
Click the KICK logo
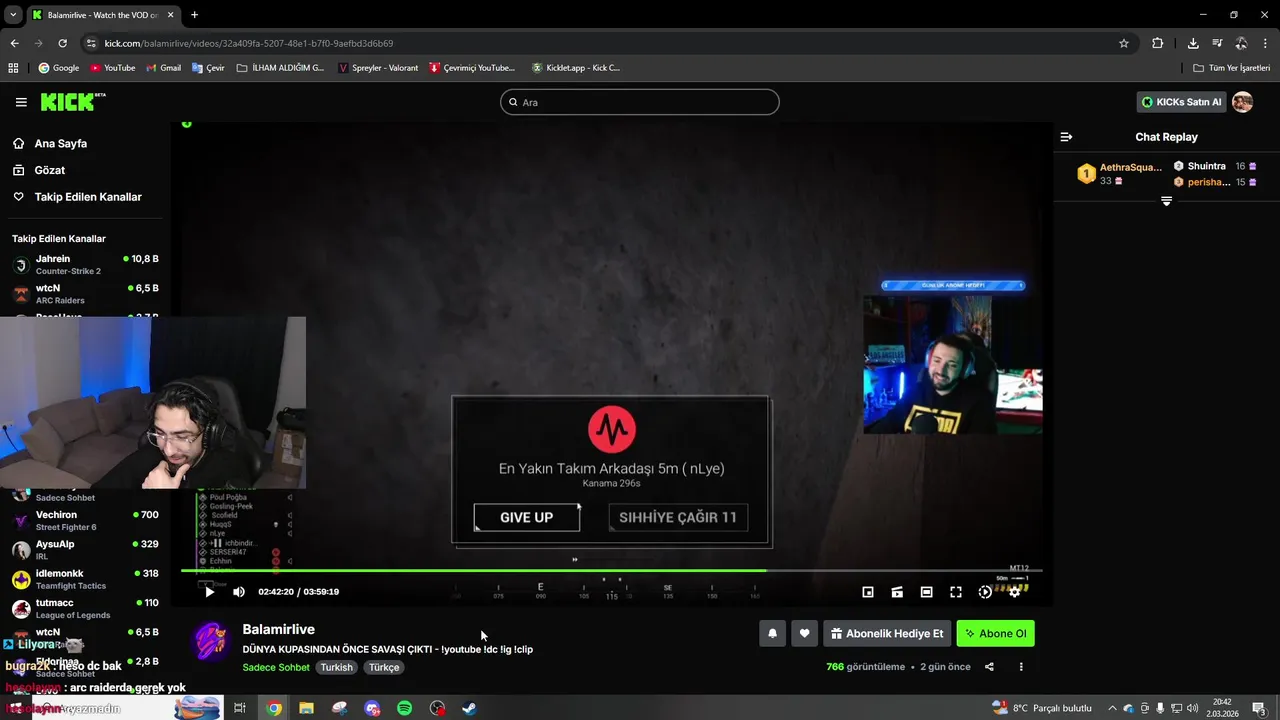[x=72, y=102]
